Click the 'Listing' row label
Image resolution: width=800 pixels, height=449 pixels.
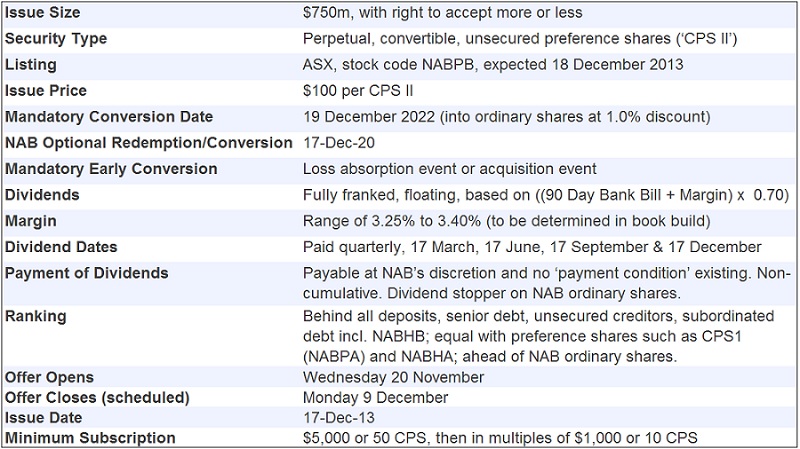31,65
